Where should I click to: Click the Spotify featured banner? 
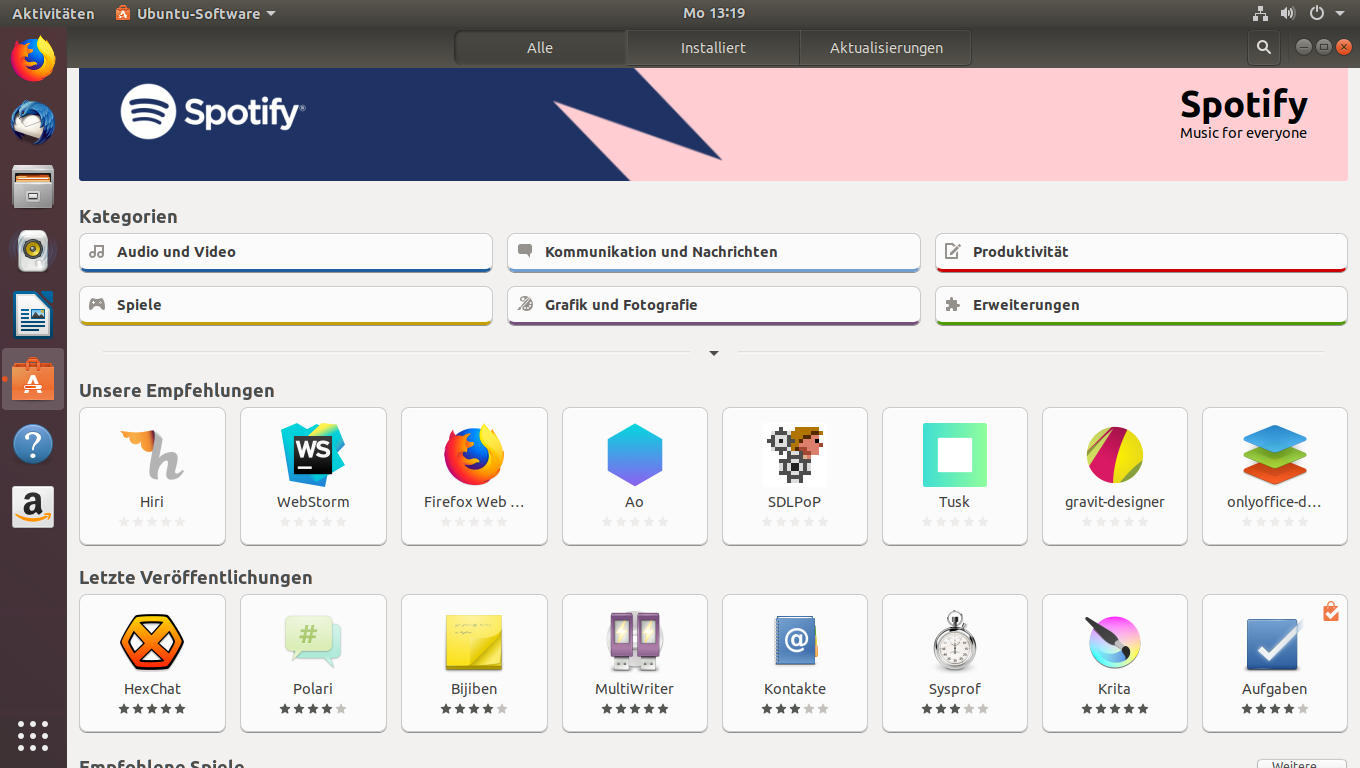tap(713, 124)
